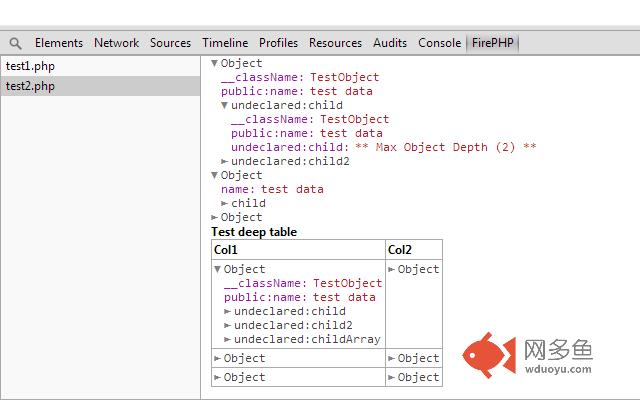This screenshot has height=400, width=640.
Task: Open the Sources panel tab
Action: pyautogui.click(x=170, y=43)
